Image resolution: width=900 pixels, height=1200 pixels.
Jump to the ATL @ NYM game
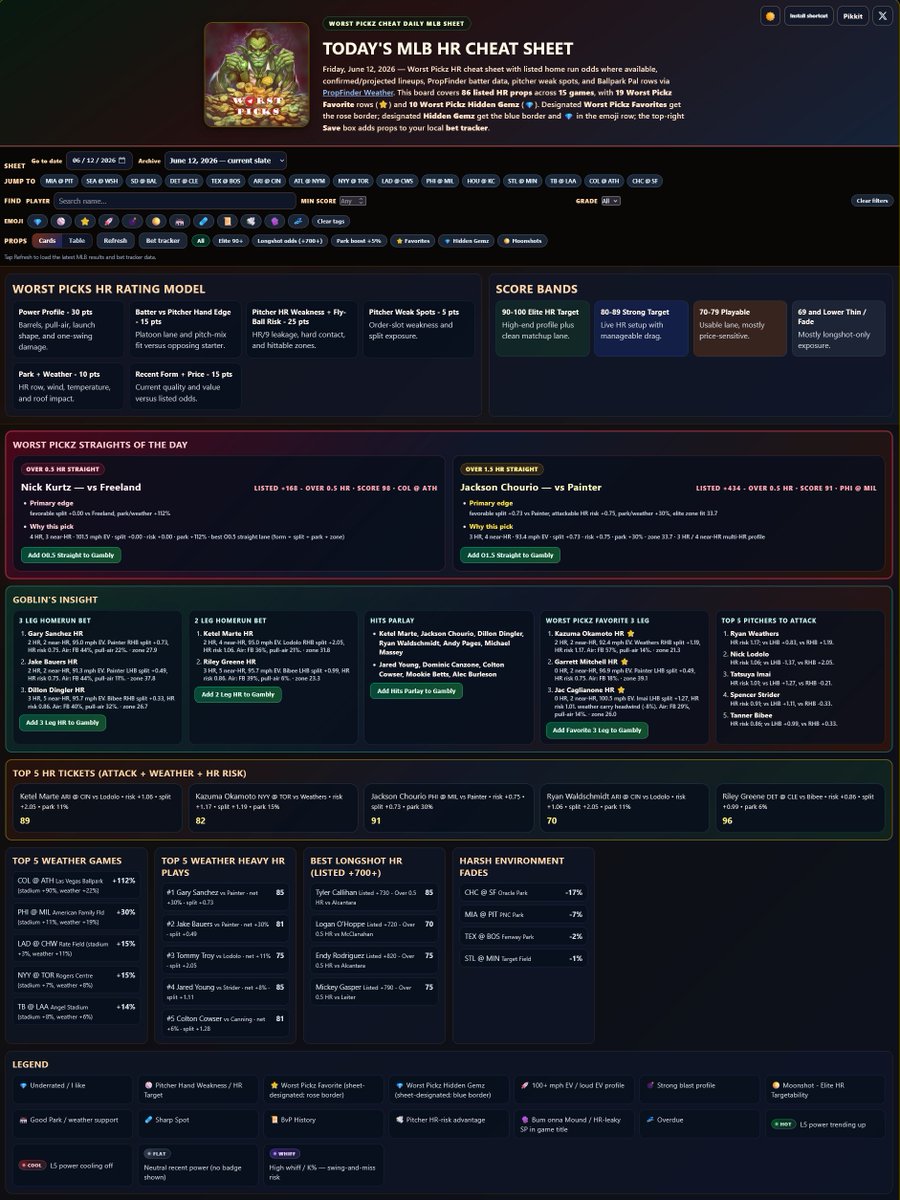click(x=309, y=181)
